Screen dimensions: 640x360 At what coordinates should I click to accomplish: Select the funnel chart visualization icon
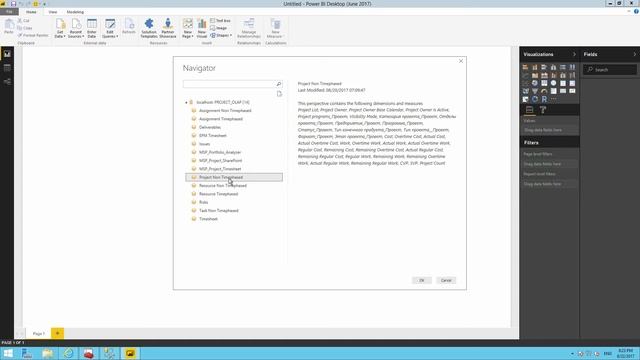535,91
